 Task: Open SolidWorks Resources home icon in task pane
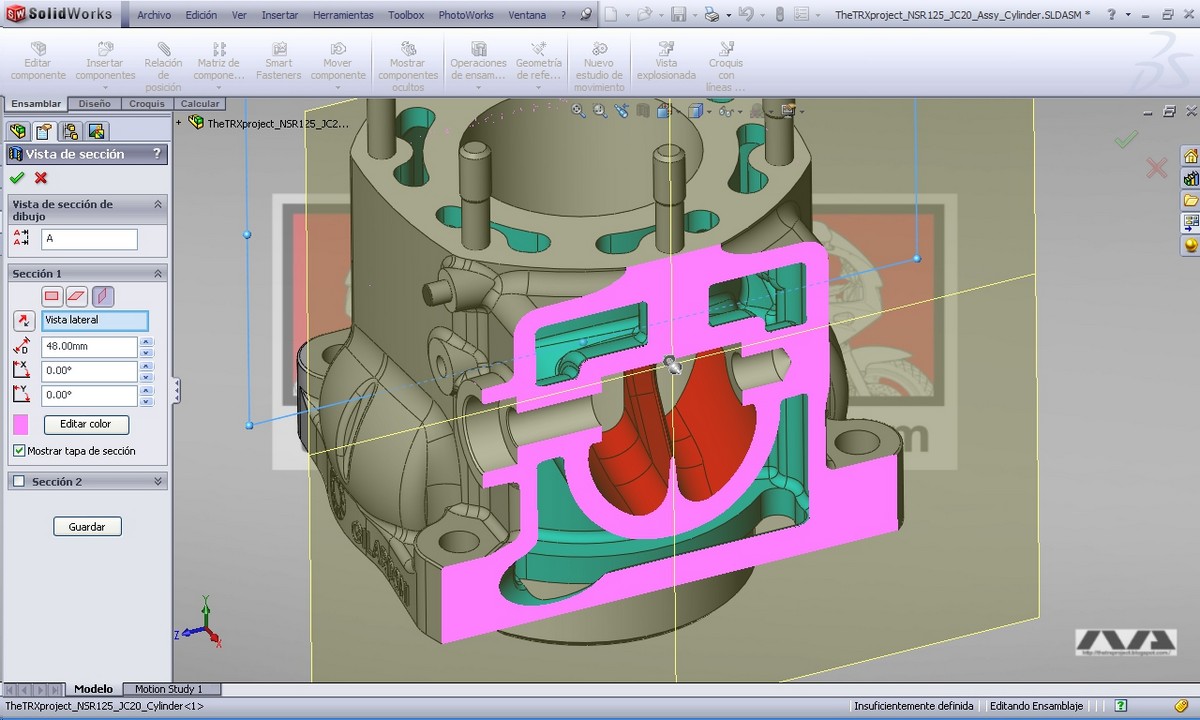1191,157
